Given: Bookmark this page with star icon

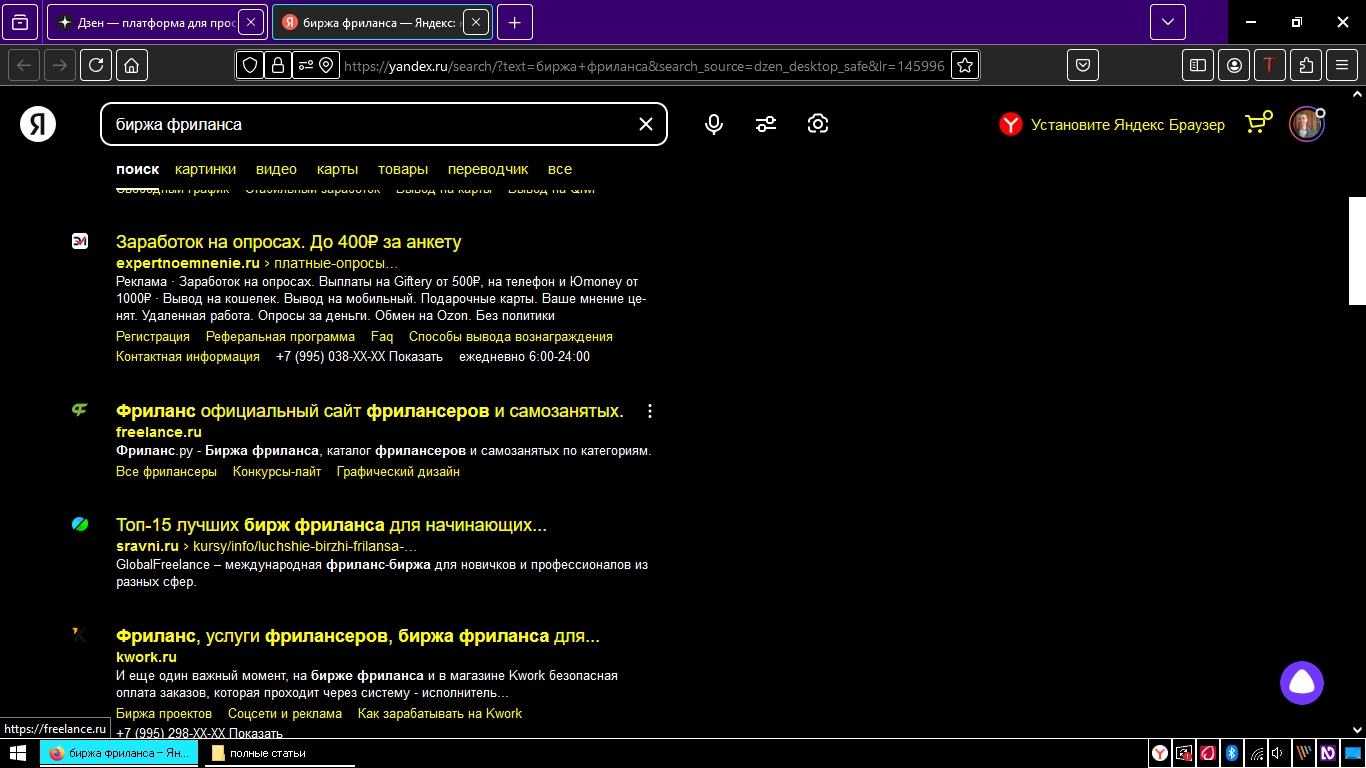Looking at the screenshot, I should pos(964,65).
